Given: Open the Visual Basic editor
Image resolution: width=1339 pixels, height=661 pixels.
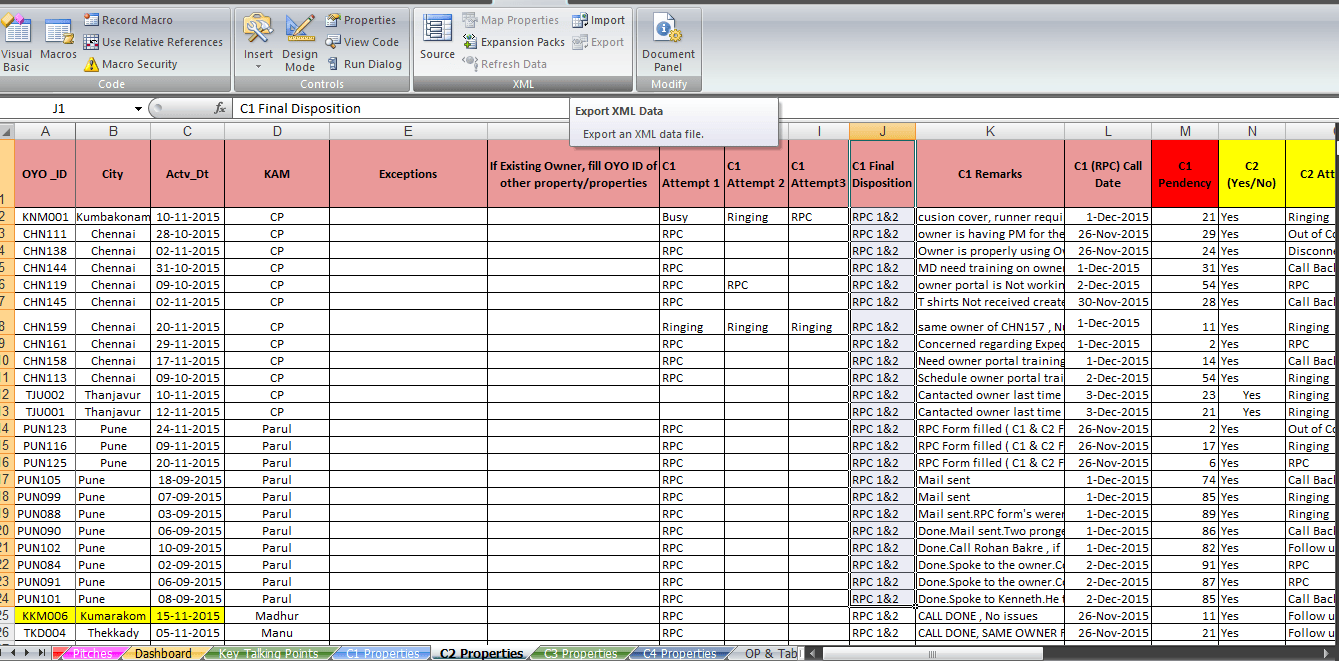Looking at the screenshot, I should pyautogui.click(x=16, y=43).
